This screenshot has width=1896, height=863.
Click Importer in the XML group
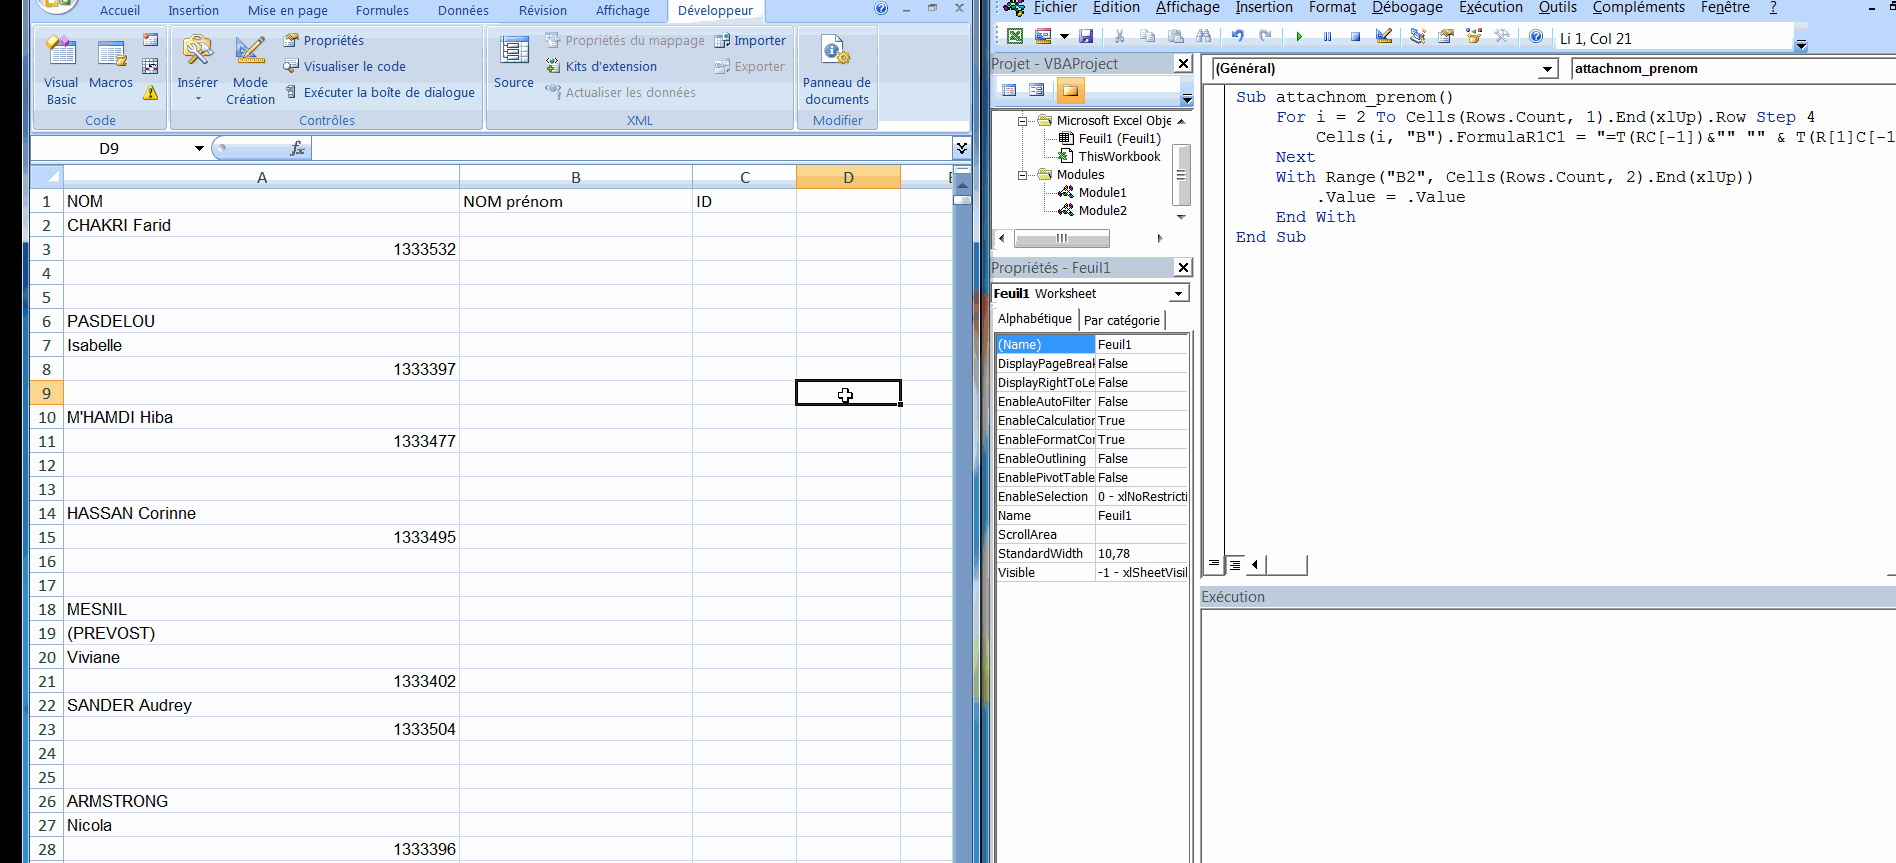tap(750, 40)
